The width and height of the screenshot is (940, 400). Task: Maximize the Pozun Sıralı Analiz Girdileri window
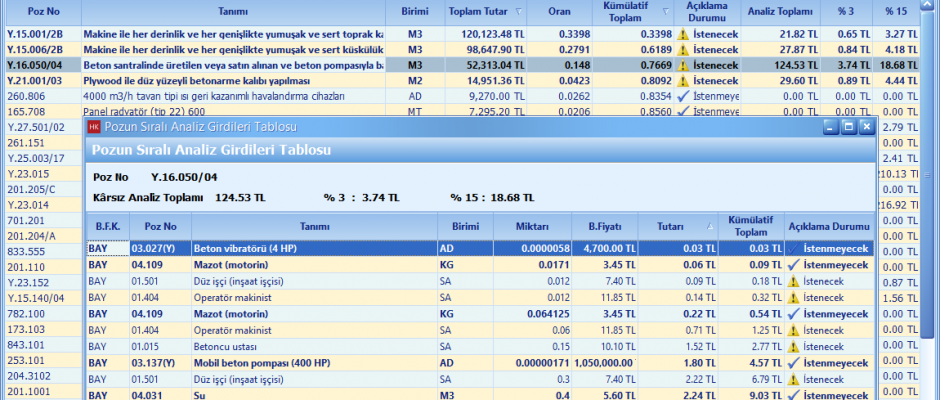point(848,128)
